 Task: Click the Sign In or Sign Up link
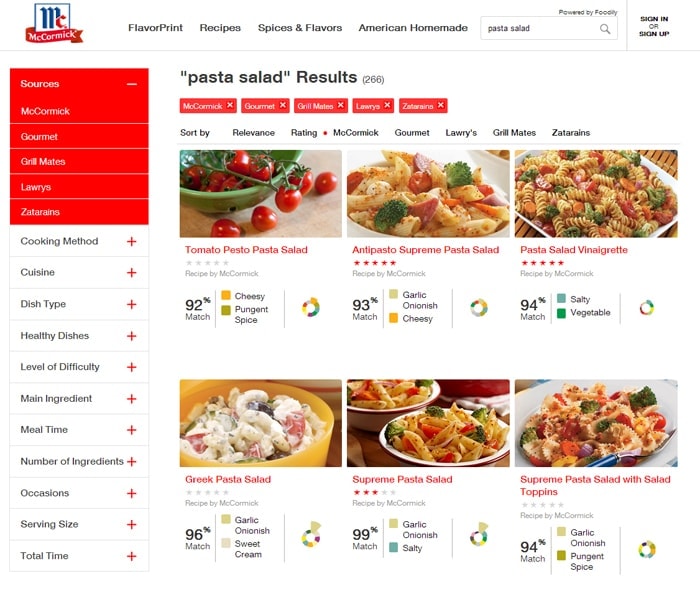(x=654, y=26)
